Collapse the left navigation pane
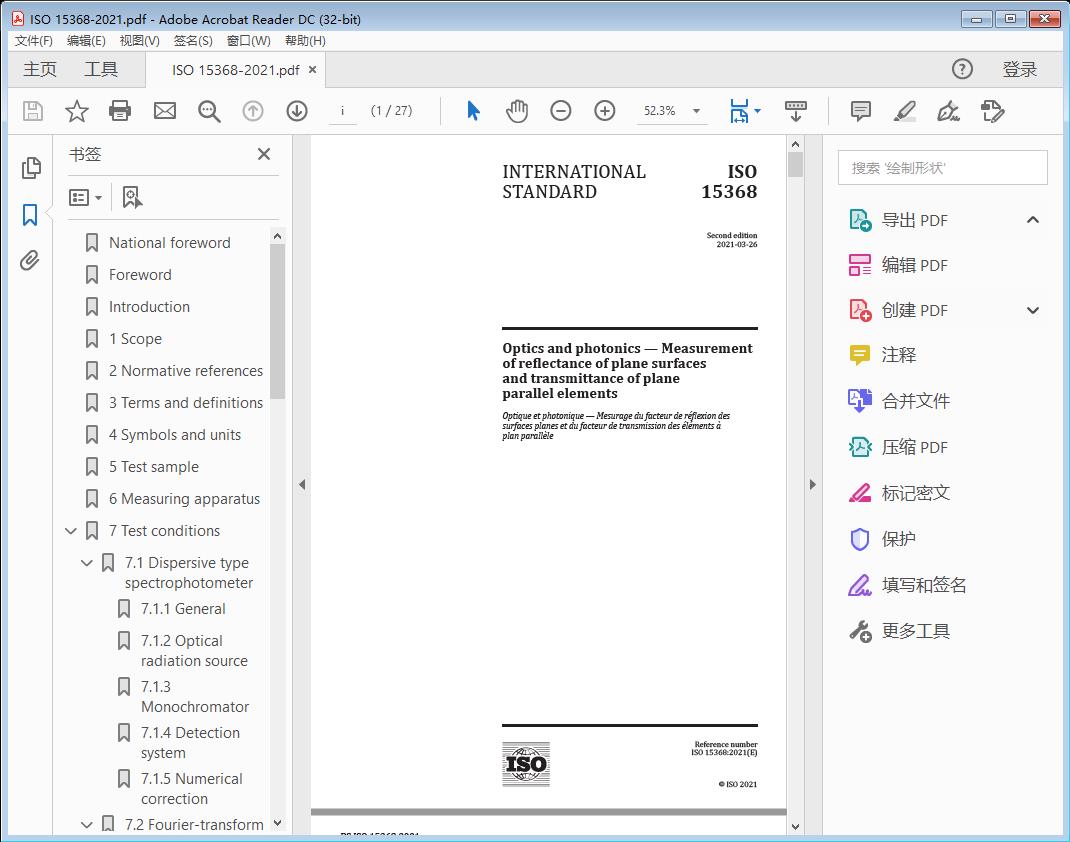Screen dimensions: 1070x842 point(302,485)
